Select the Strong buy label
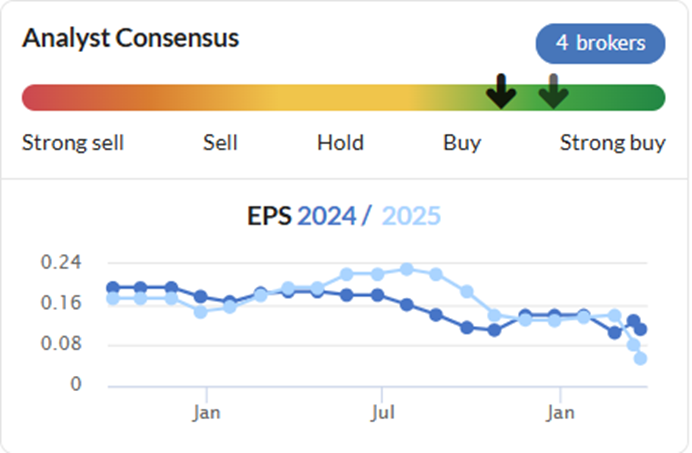This screenshot has width=692, height=453. pos(613,143)
